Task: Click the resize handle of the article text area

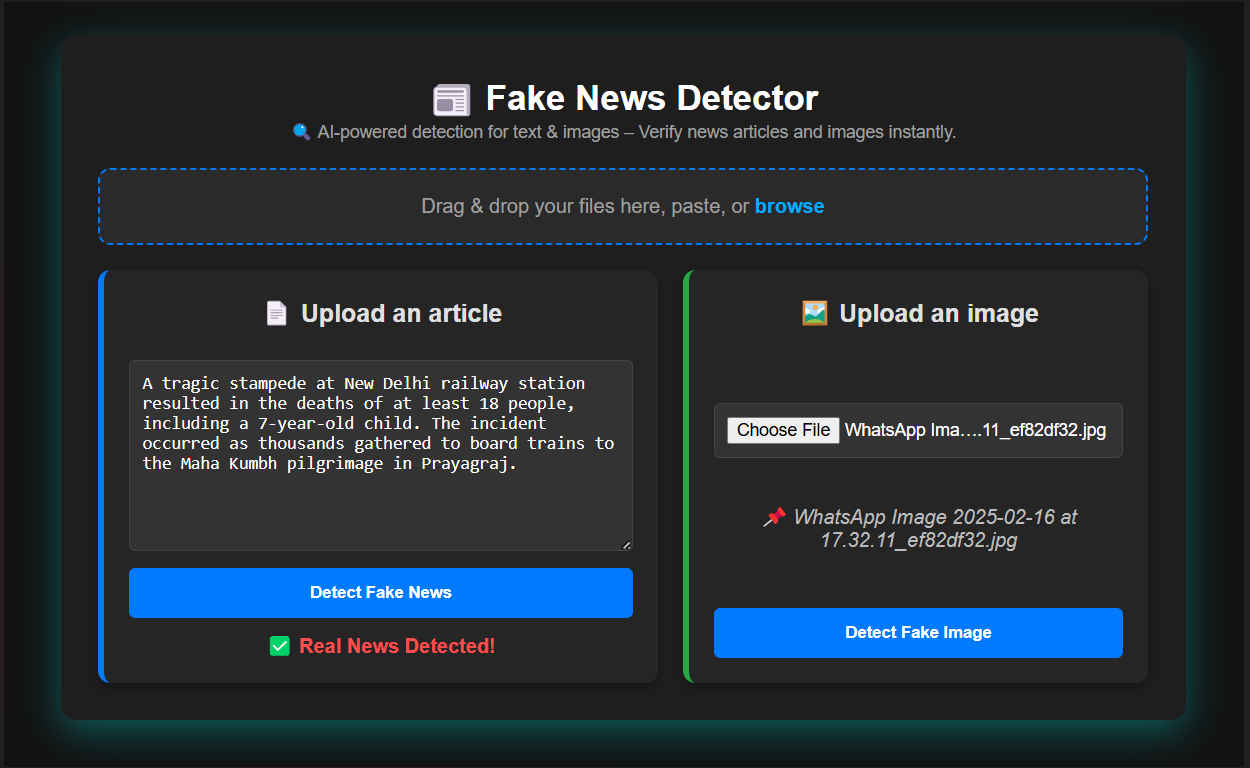Action: [x=626, y=544]
